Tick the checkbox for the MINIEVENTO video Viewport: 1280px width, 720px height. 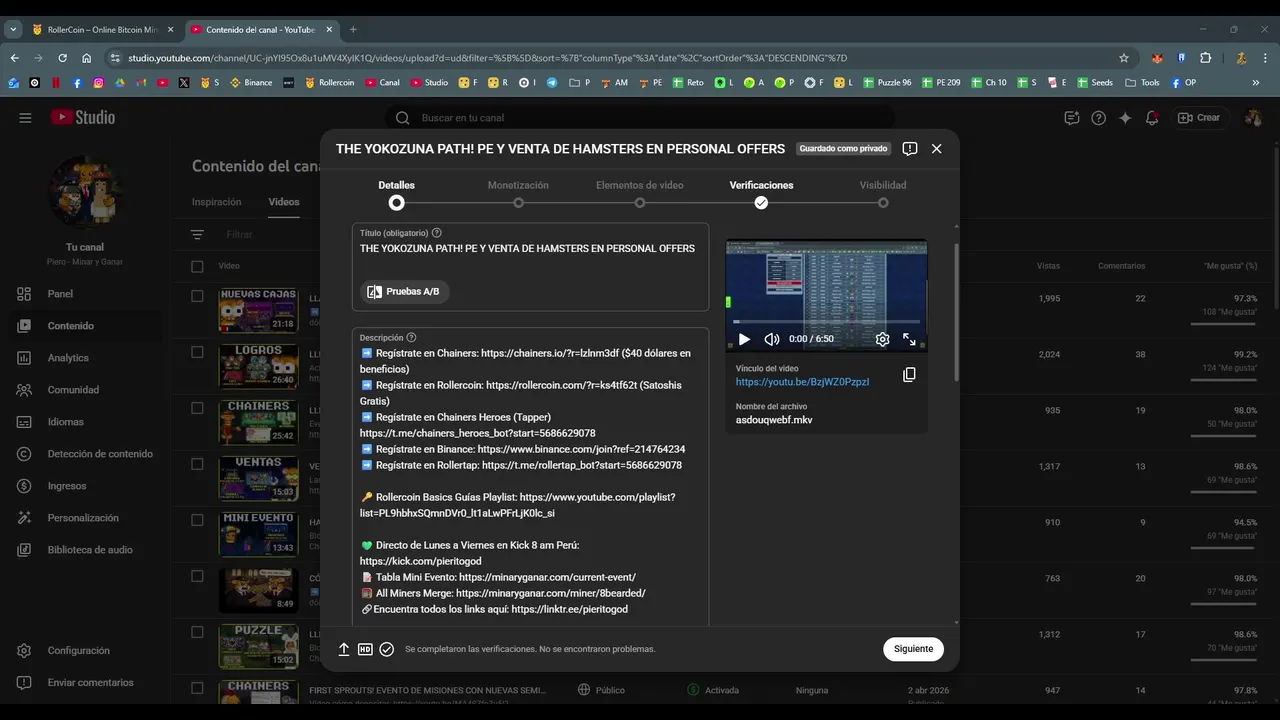tap(197, 520)
